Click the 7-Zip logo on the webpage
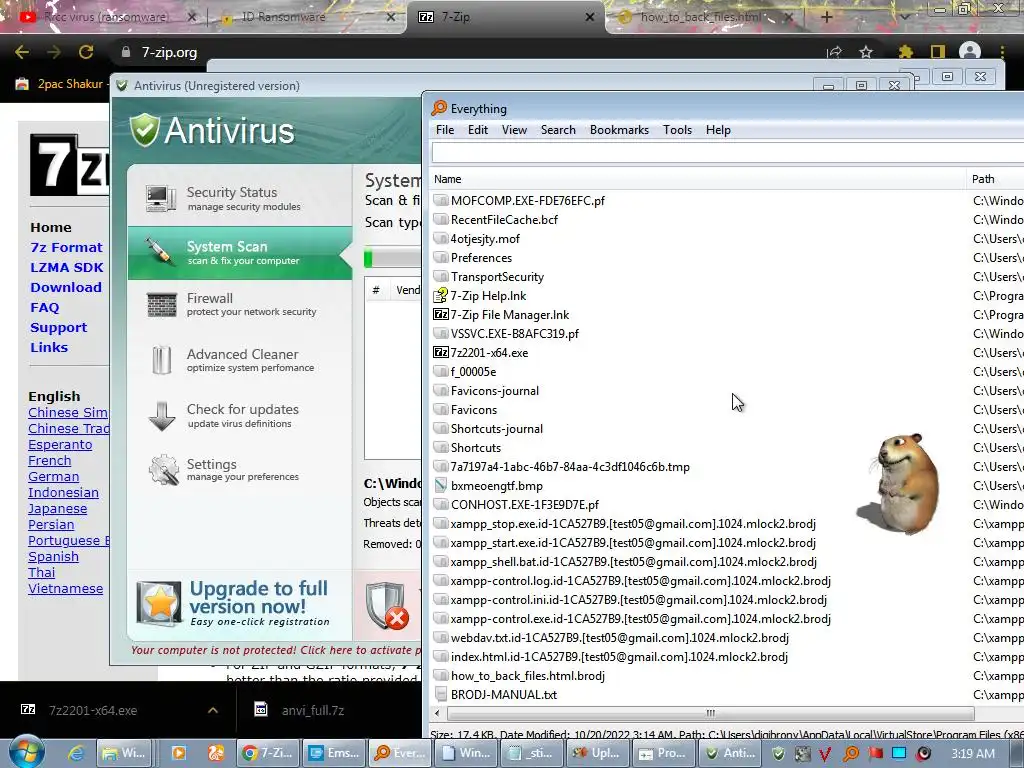The width and height of the screenshot is (1024, 768). tap(69, 165)
